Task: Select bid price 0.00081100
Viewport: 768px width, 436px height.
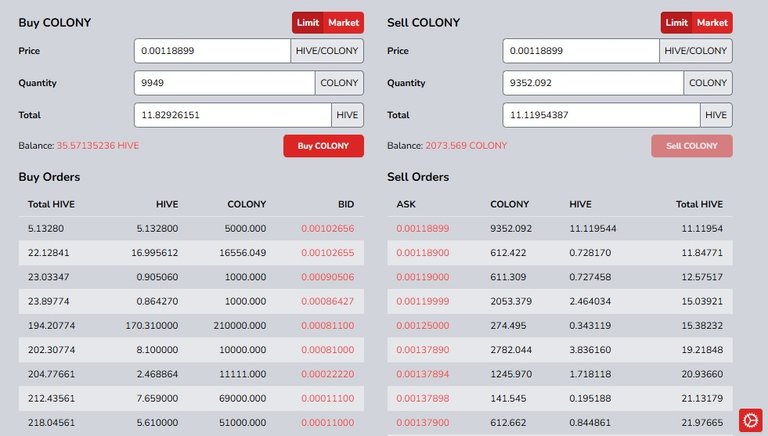Action: point(327,324)
